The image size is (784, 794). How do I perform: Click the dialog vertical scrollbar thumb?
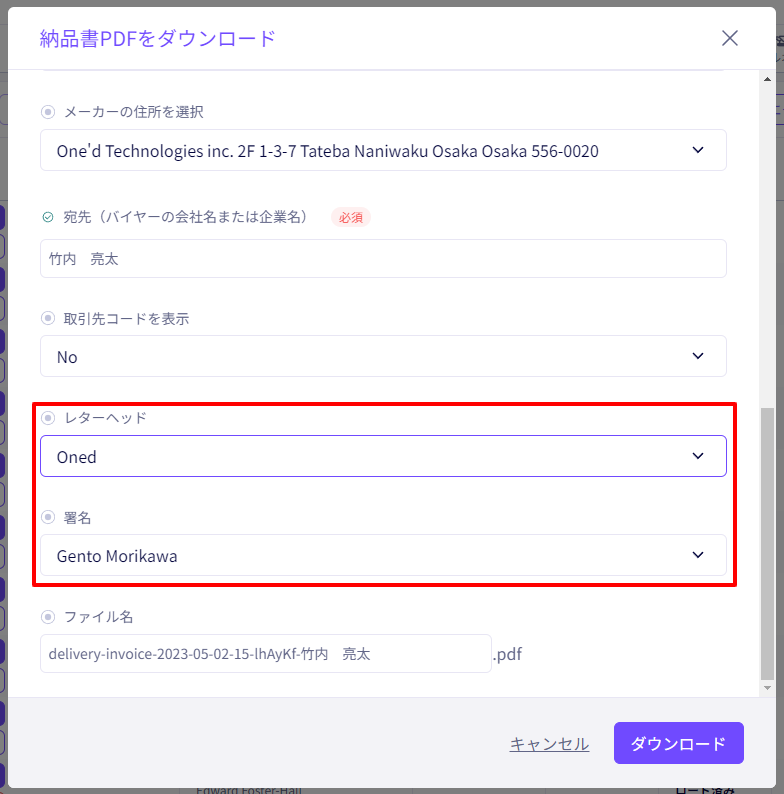[x=767, y=544]
